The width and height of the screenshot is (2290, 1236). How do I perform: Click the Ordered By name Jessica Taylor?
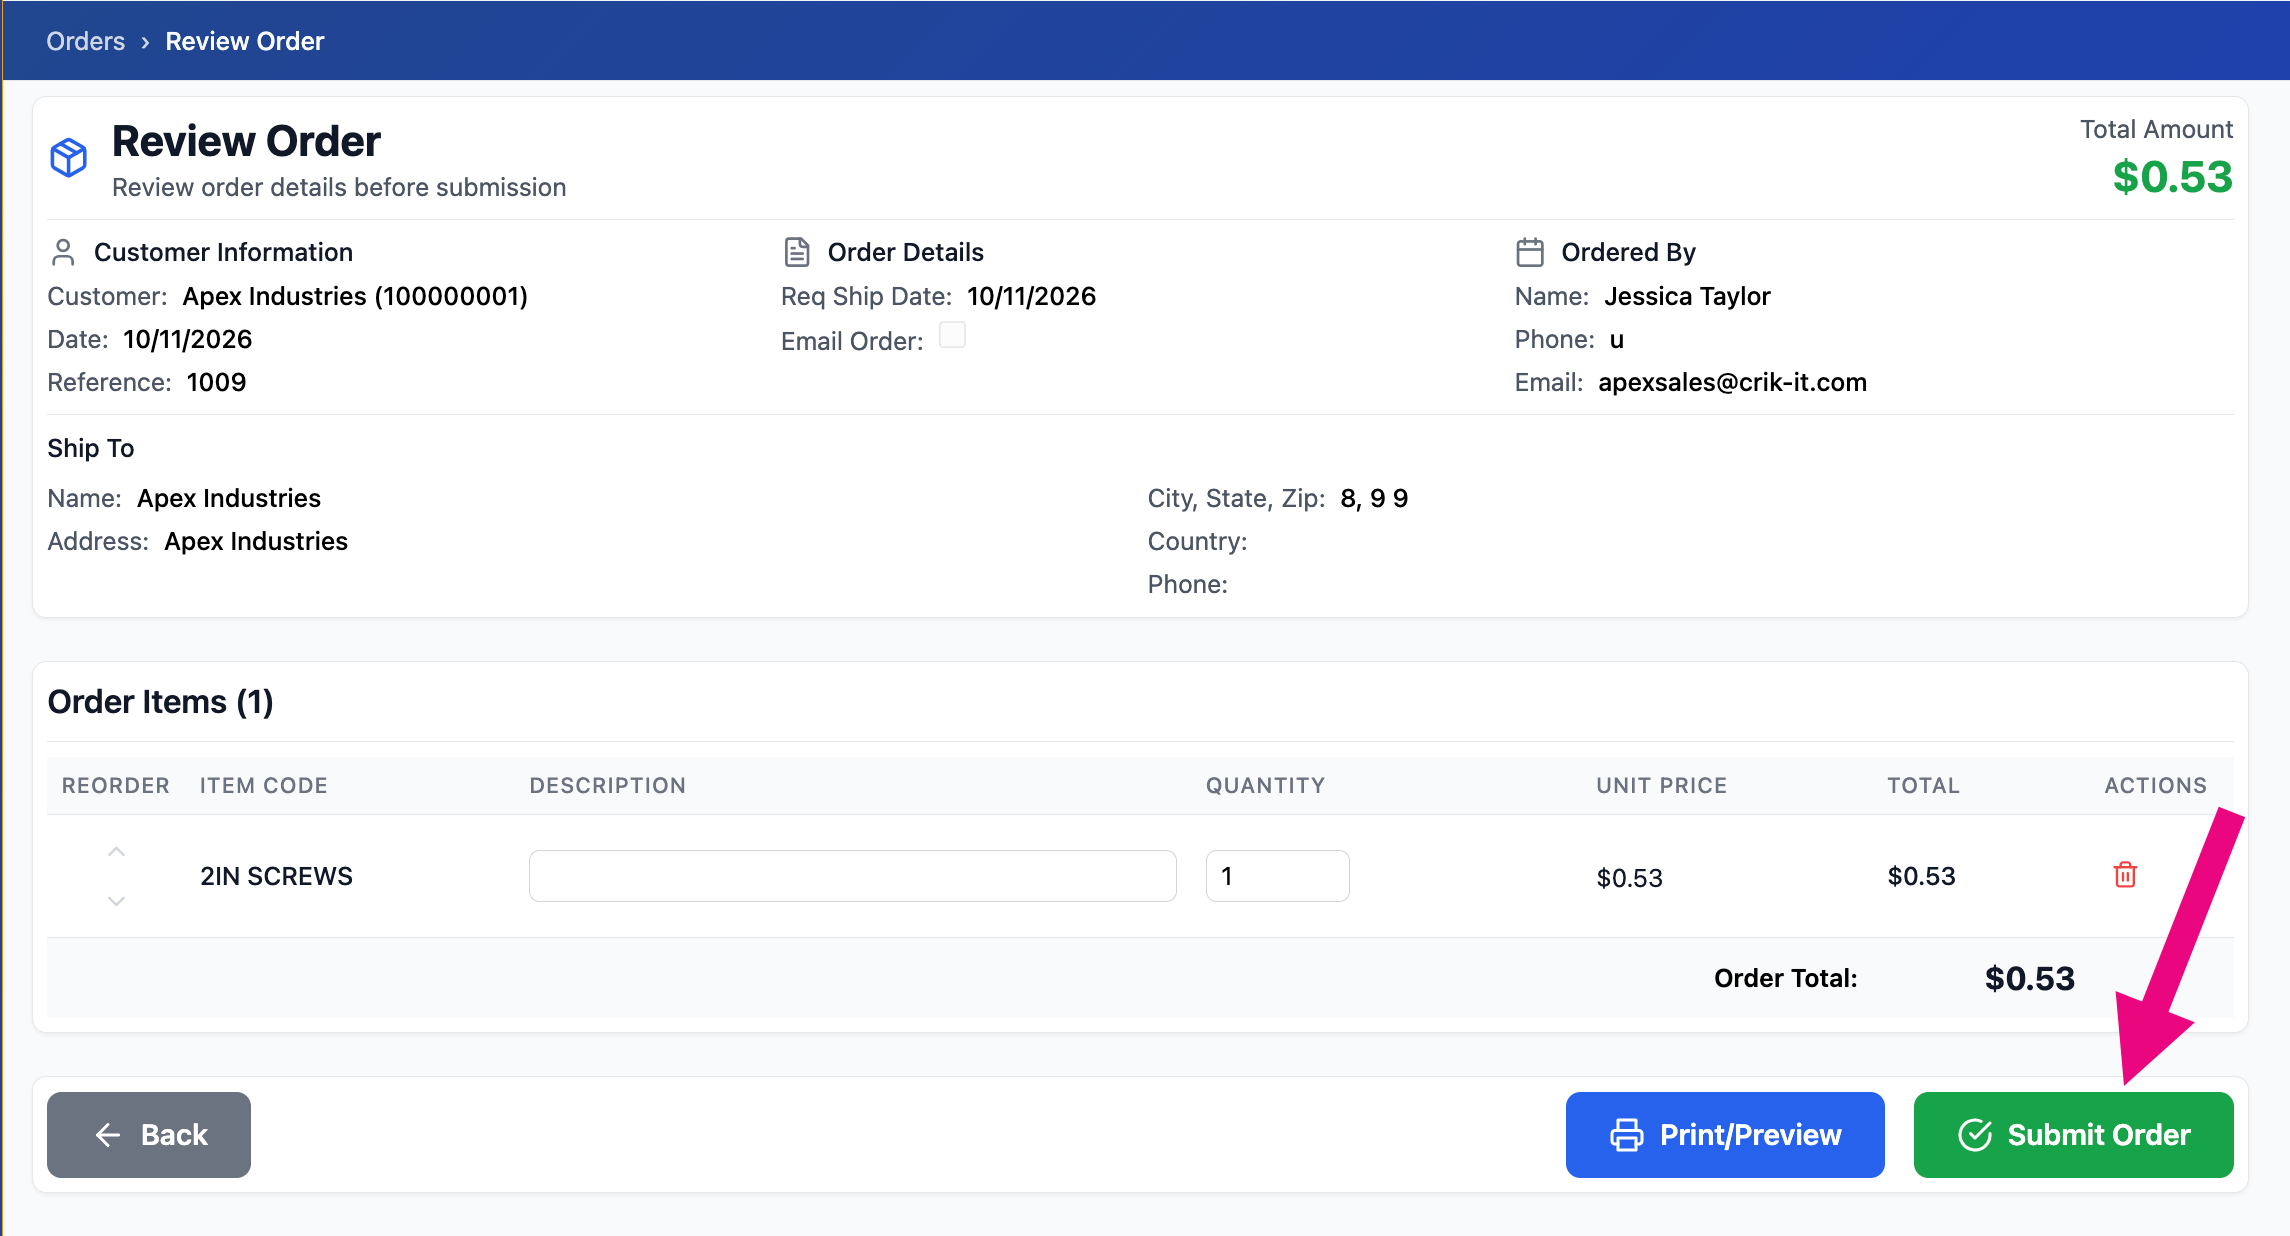coord(1687,296)
